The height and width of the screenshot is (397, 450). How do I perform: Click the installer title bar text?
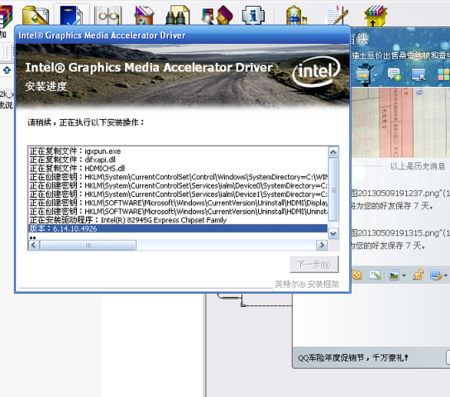102,35
